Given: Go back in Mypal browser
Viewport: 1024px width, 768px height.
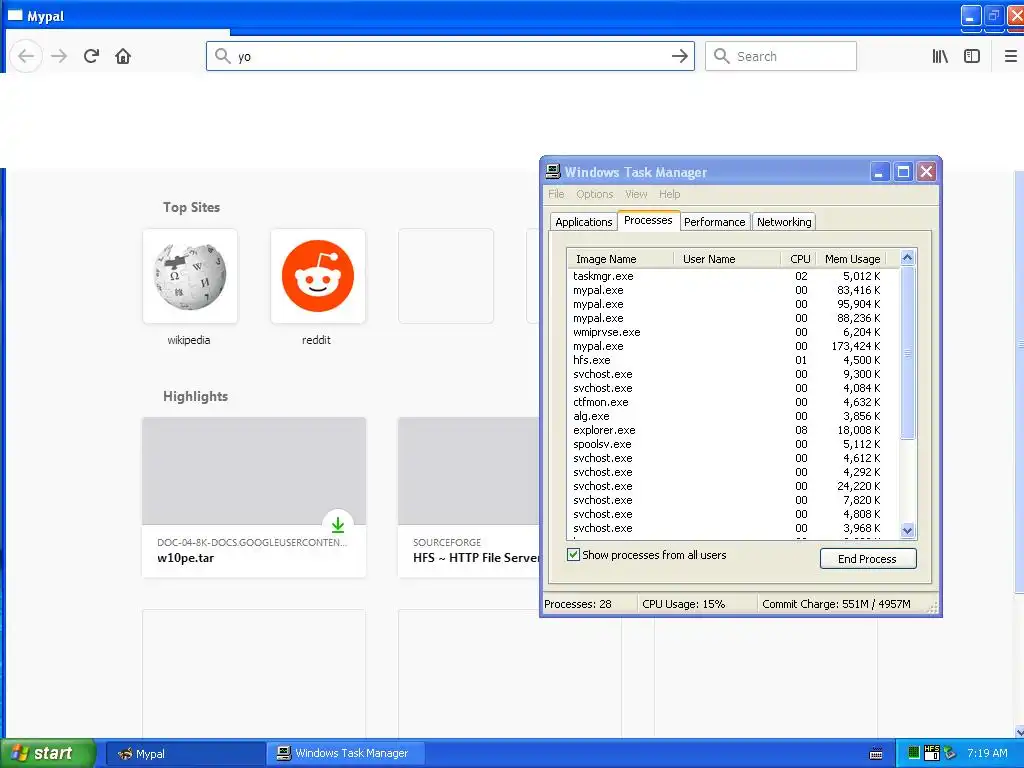Looking at the screenshot, I should (26, 56).
